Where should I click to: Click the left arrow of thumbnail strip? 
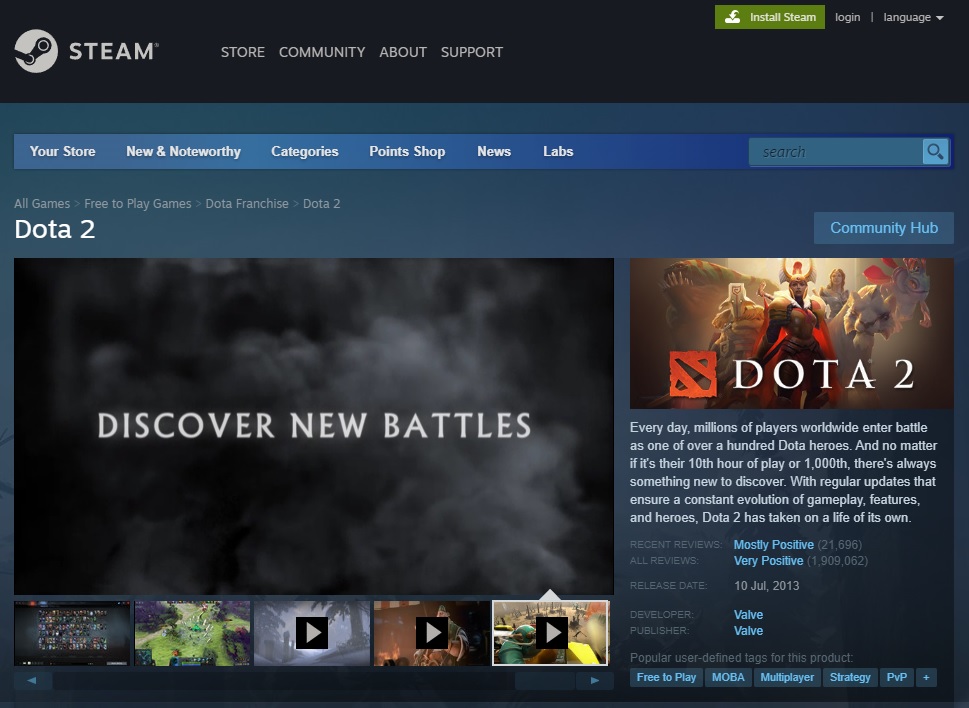[x=32, y=680]
